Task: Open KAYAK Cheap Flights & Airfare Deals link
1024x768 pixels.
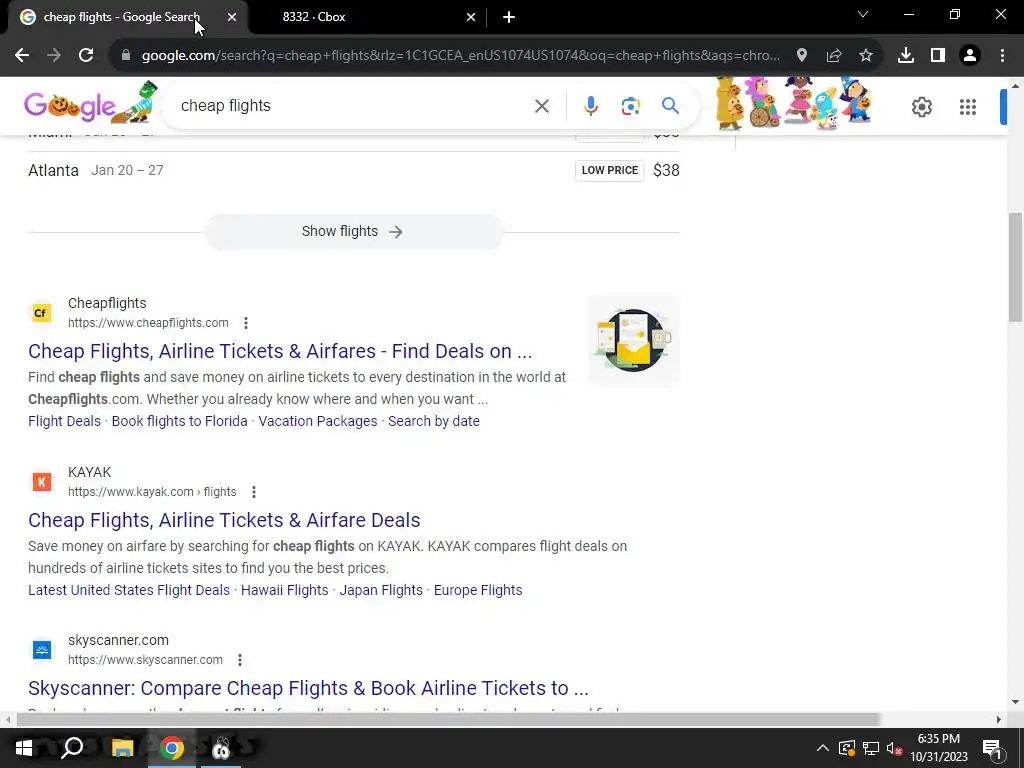Action: tap(224, 520)
